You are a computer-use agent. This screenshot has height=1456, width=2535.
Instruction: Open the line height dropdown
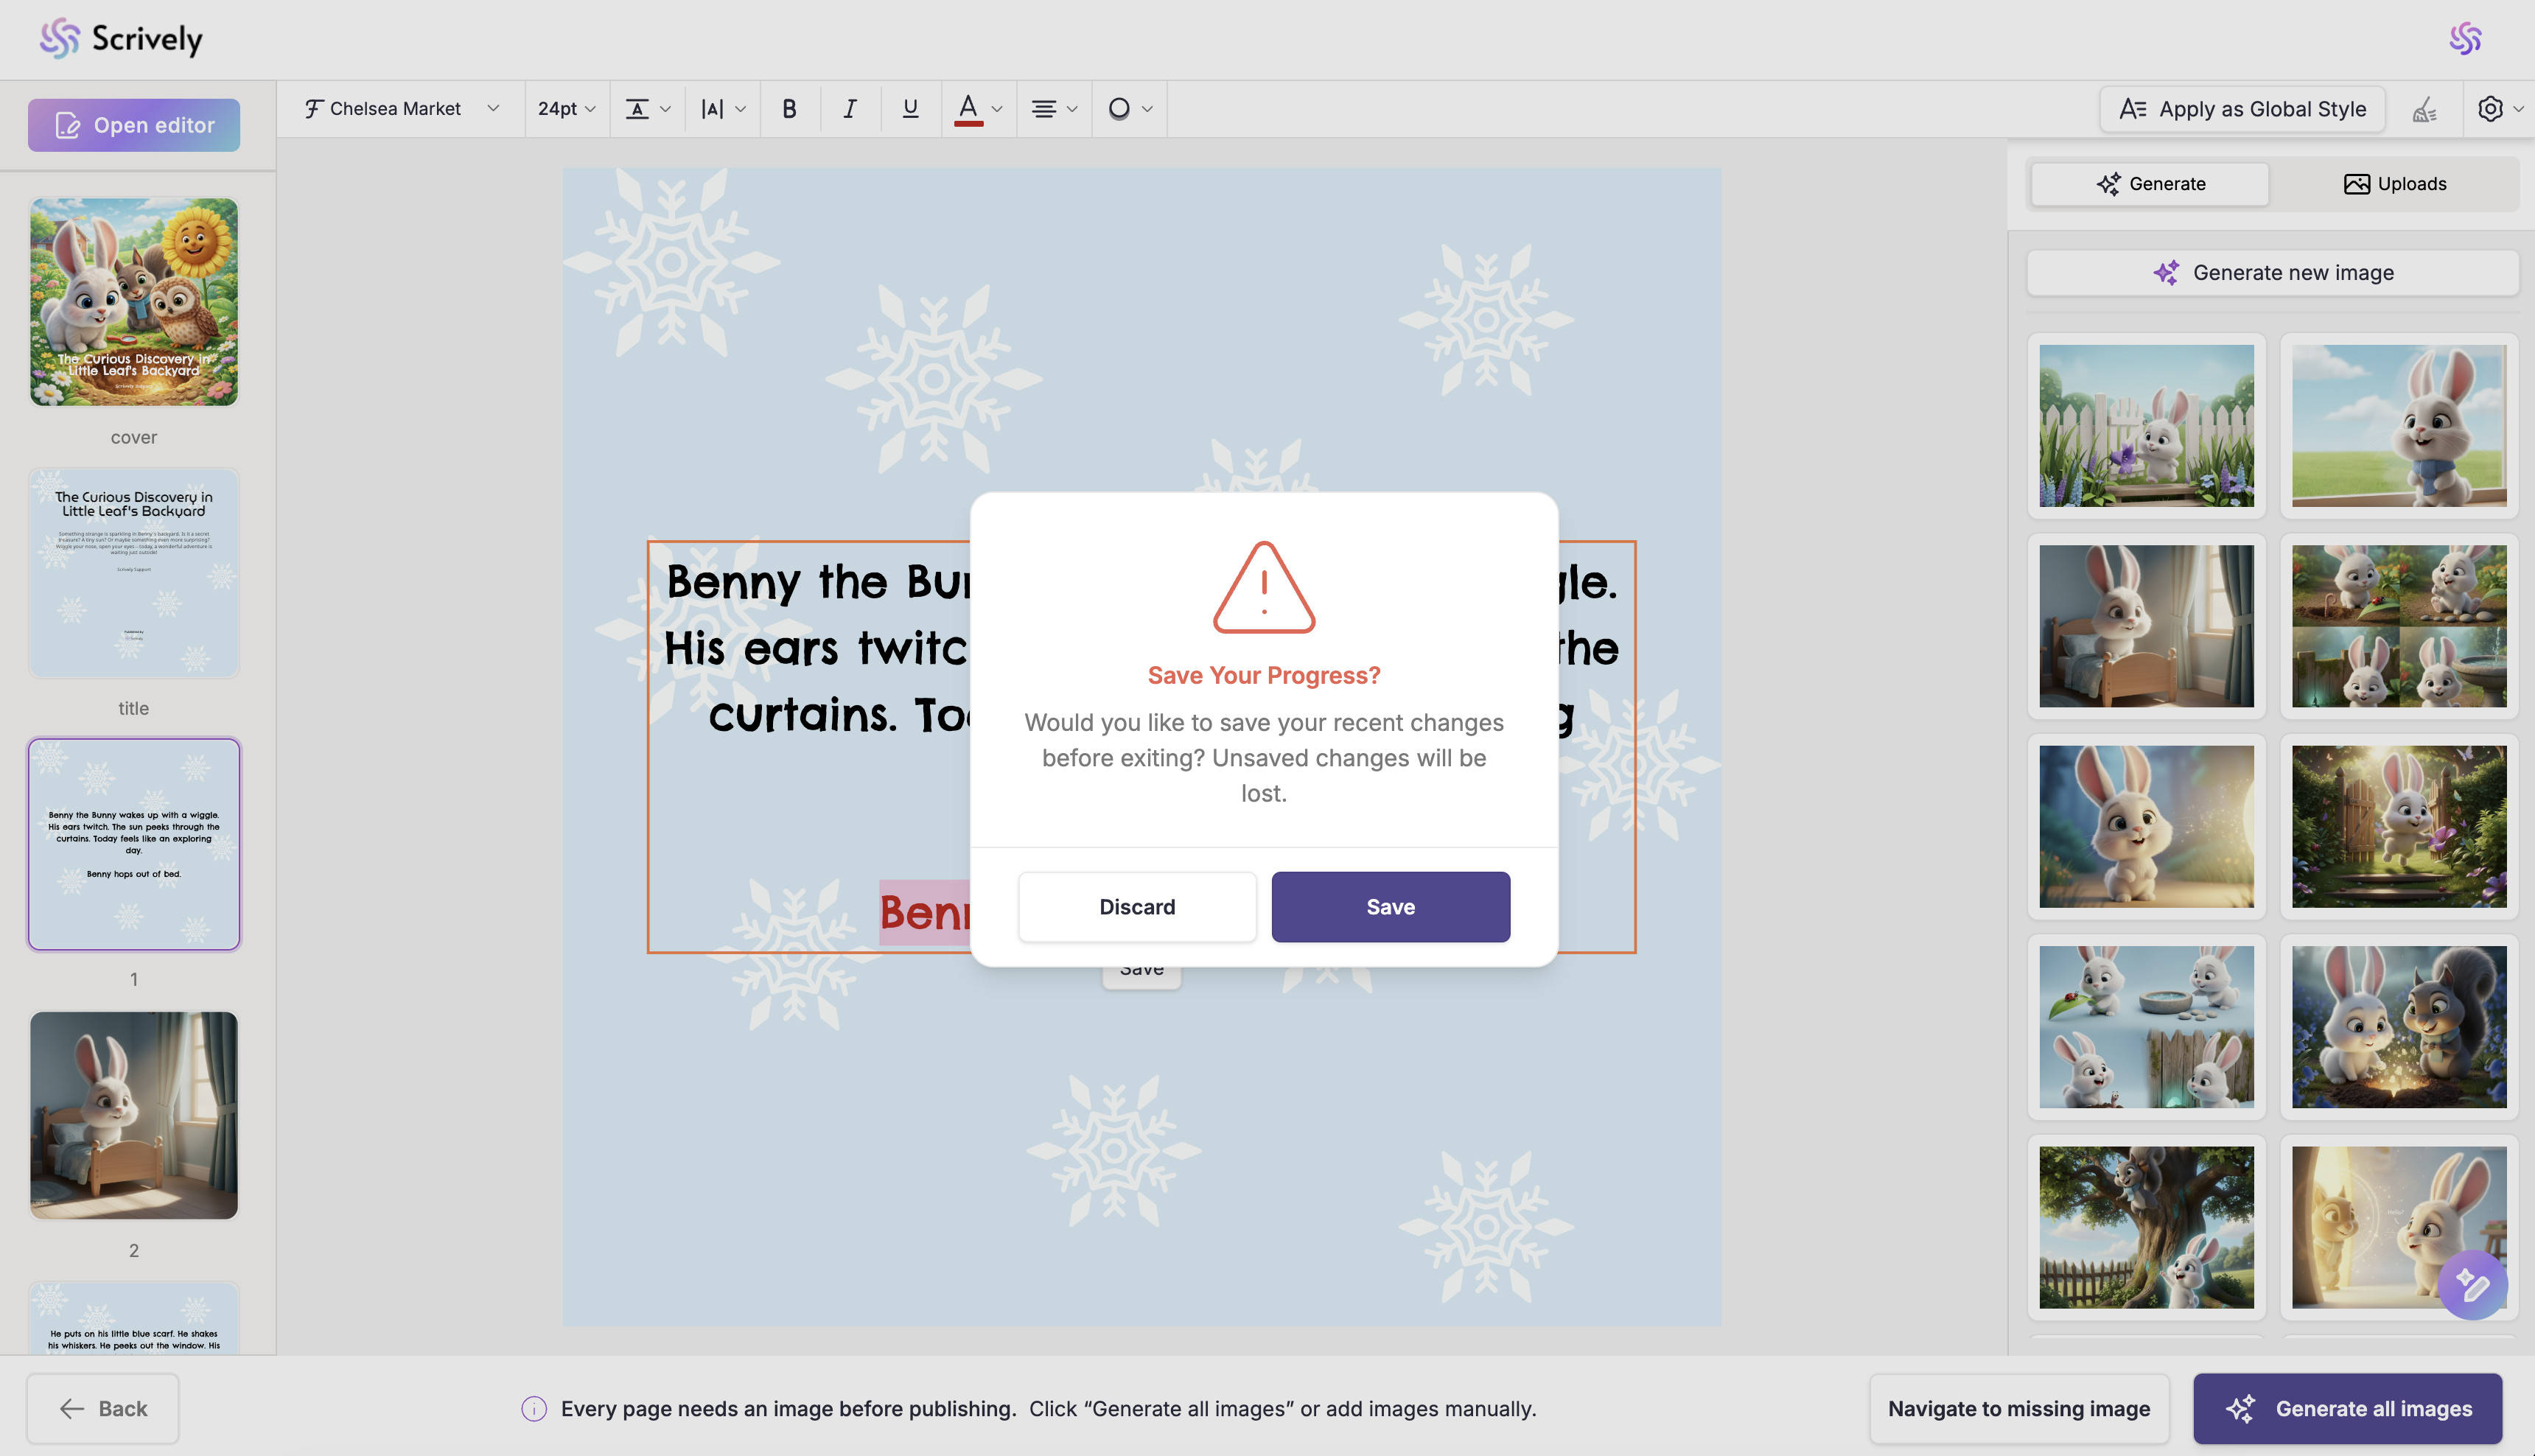pyautogui.click(x=647, y=108)
